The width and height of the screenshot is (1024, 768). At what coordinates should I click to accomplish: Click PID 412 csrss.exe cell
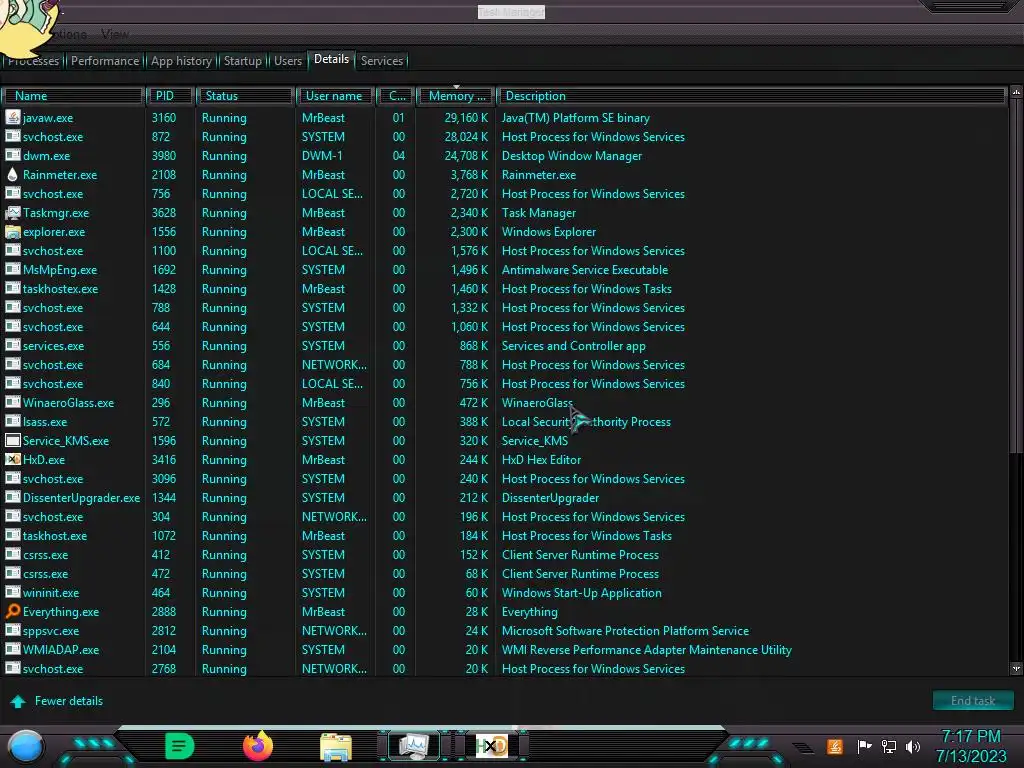pos(161,555)
